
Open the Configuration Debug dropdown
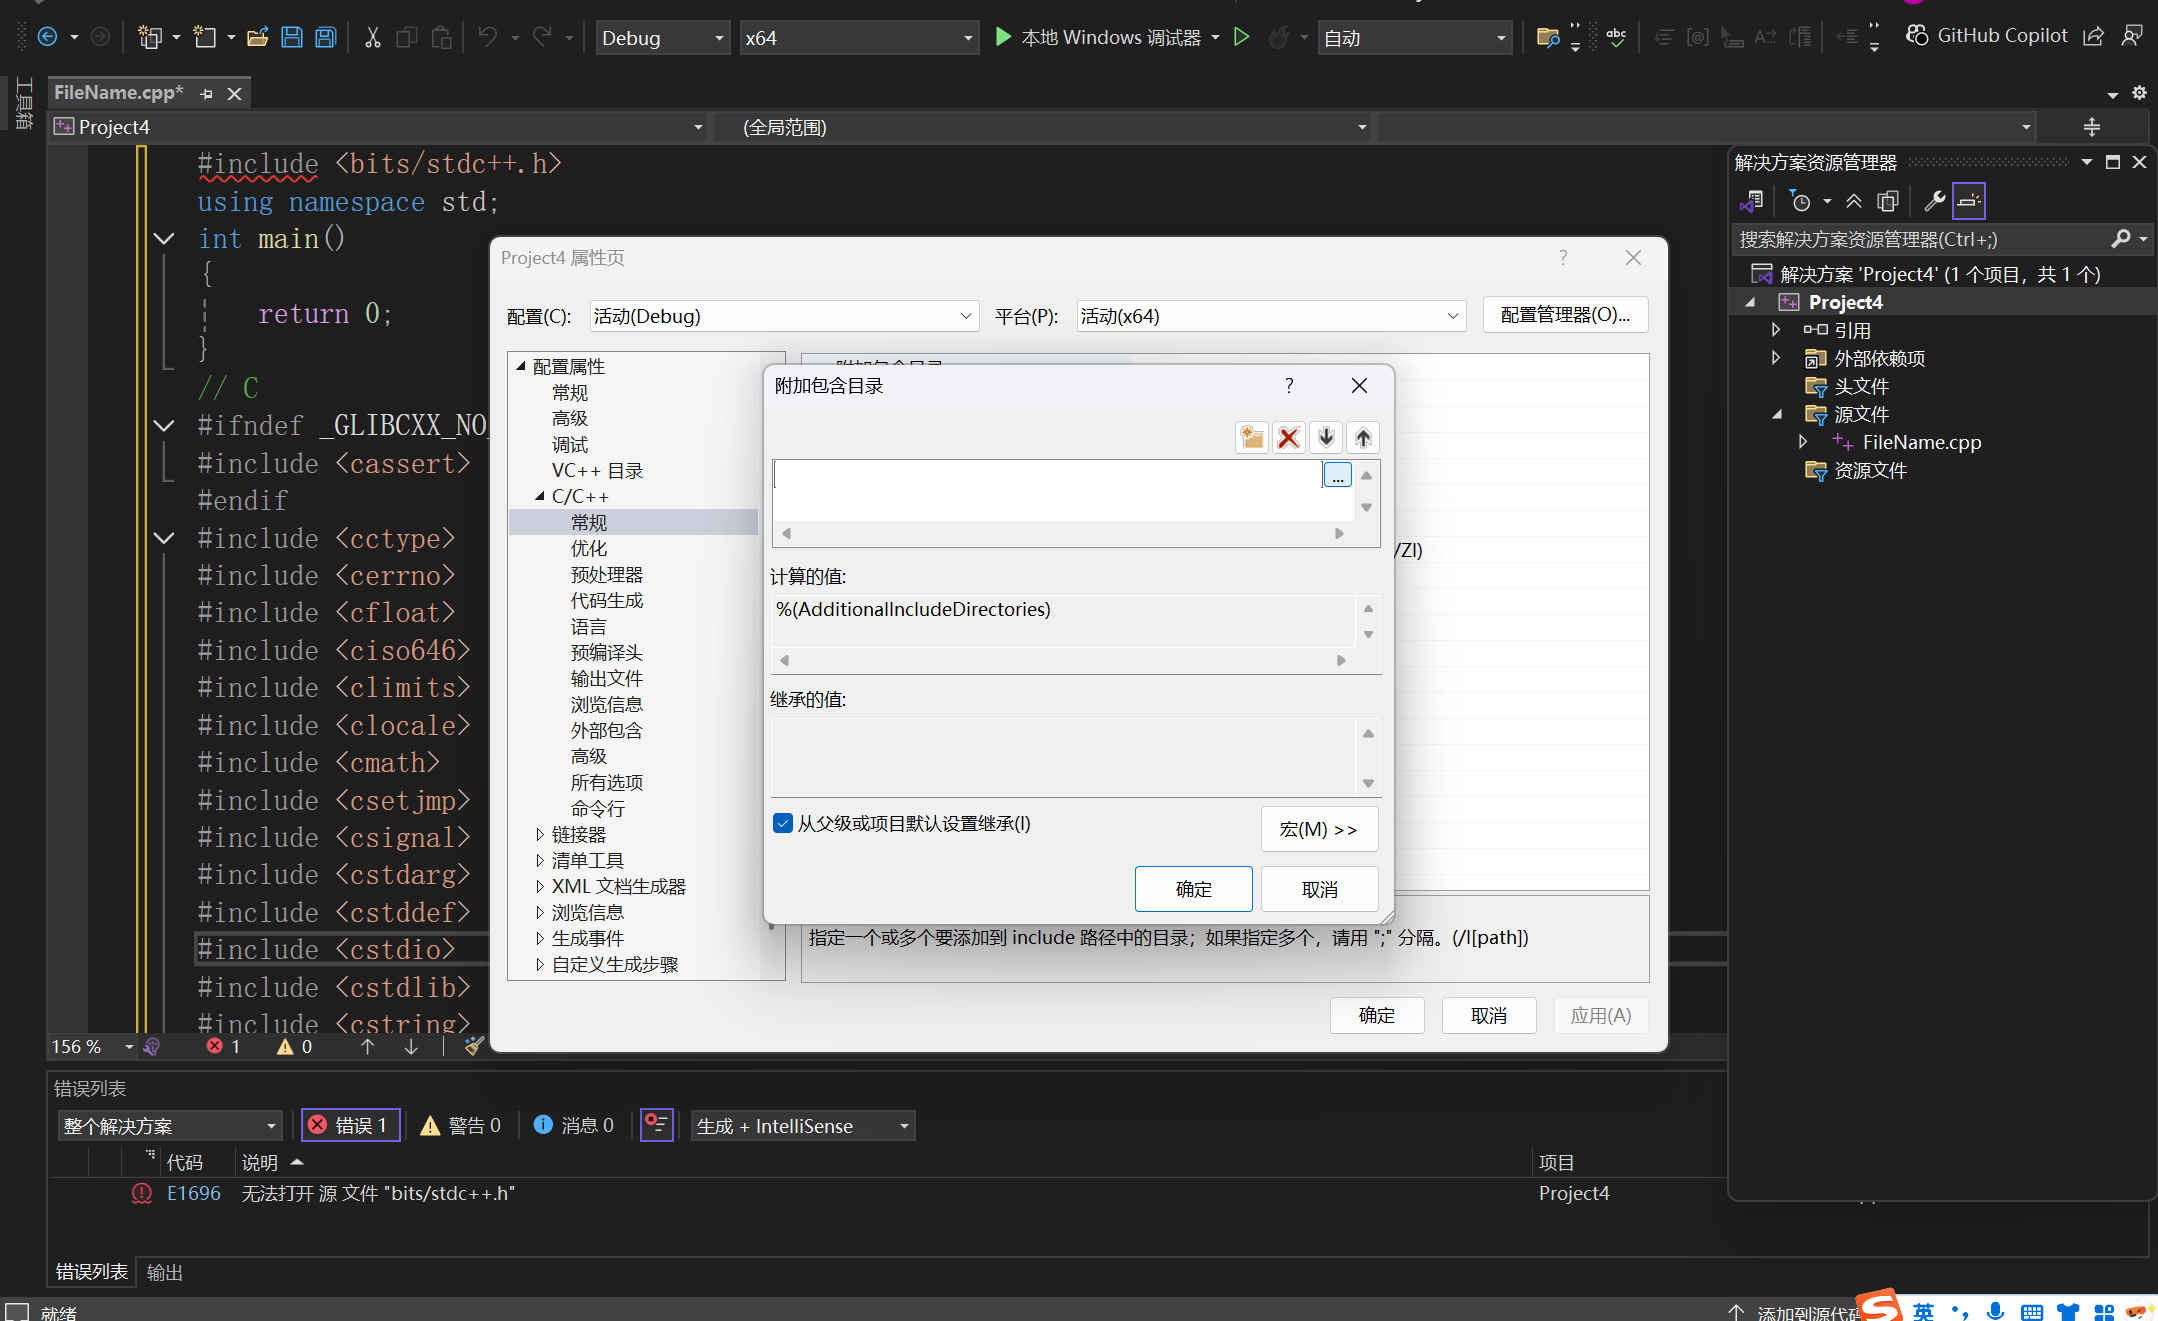click(x=783, y=316)
